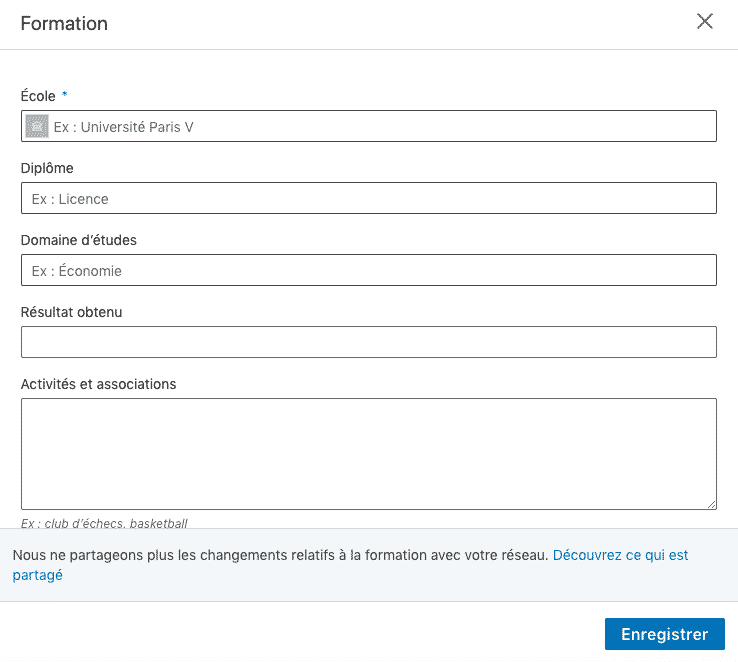Click the "club d'échecs, basketball" hint text
This screenshot has width=738, height=662.
[104, 523]
